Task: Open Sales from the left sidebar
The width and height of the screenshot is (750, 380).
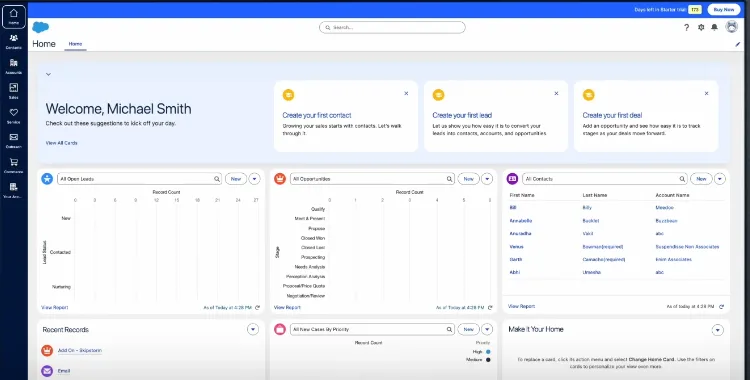Action: tap(13, 91)
